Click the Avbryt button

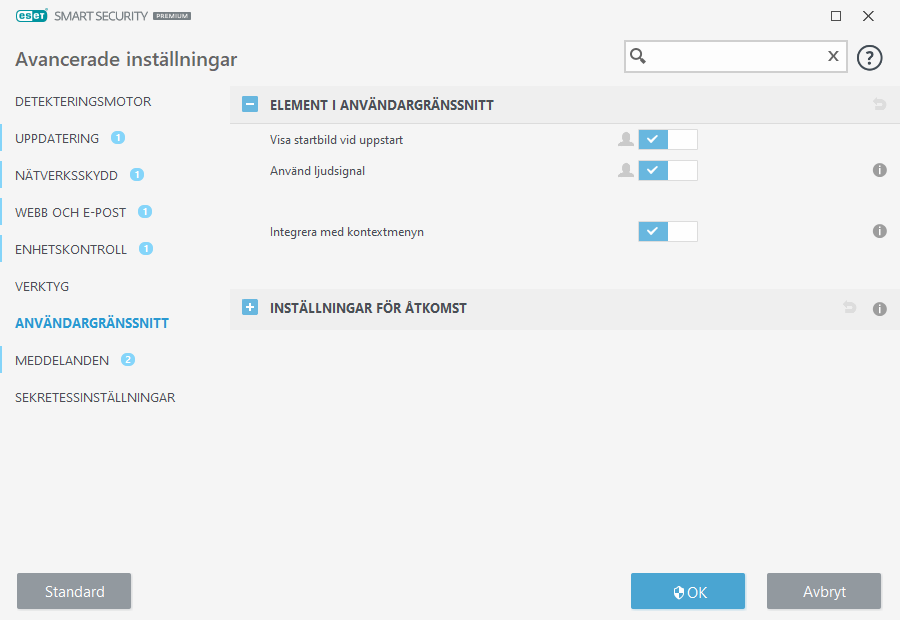point(824,591)
